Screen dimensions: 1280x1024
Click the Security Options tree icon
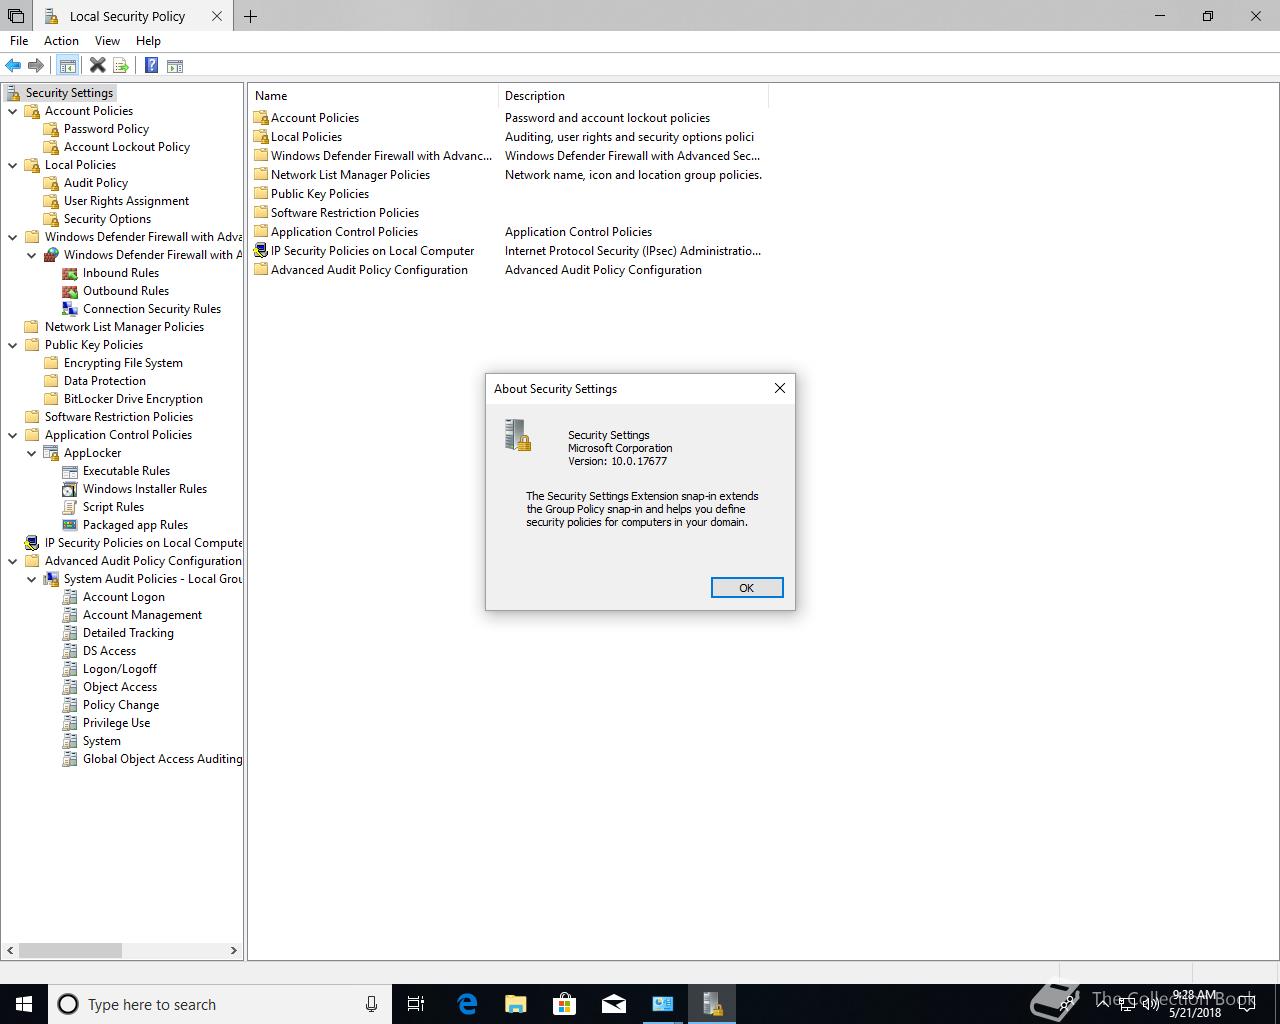tap(52, 219)
